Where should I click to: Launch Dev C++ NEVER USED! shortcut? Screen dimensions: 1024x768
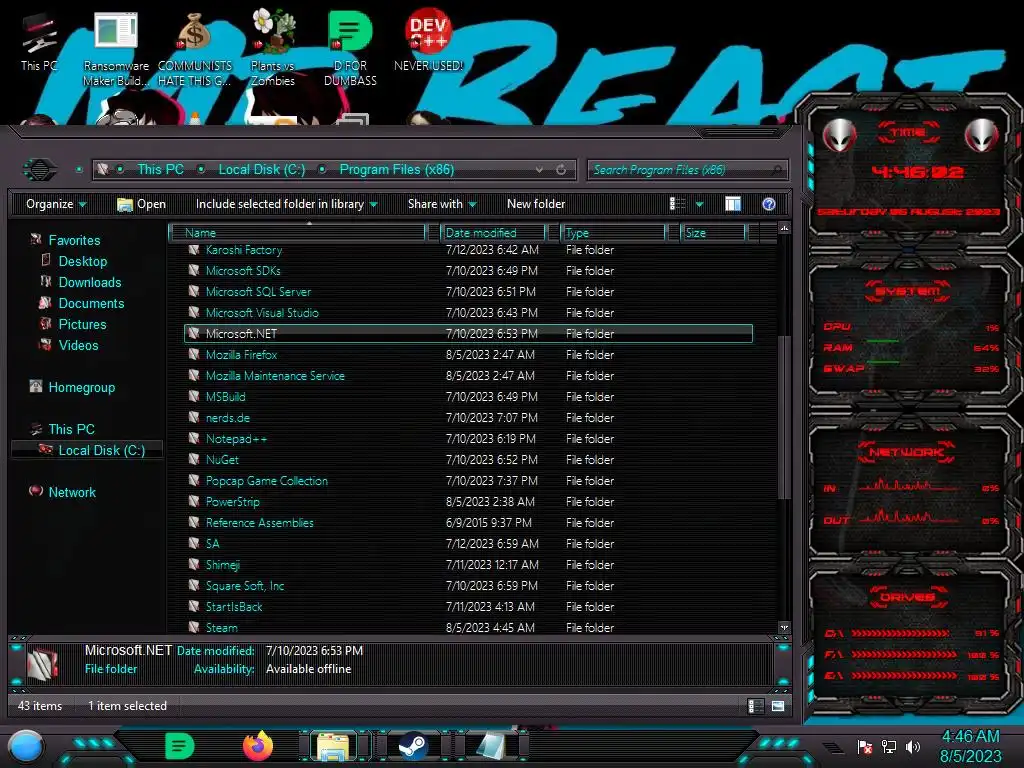point(428,40)
